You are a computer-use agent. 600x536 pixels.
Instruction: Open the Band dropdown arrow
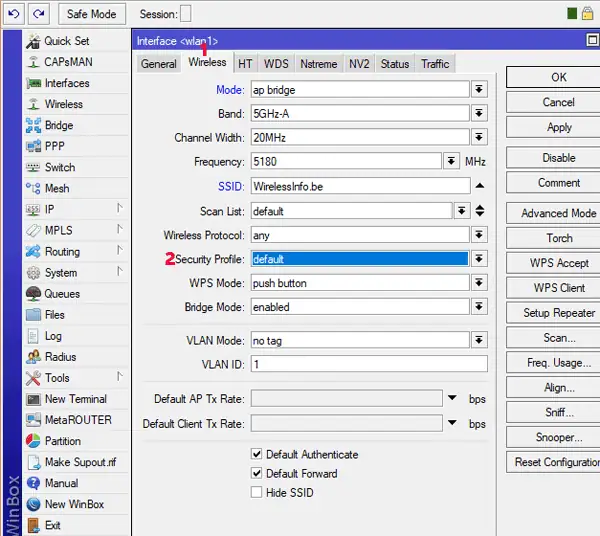click(x=479, y=113)
